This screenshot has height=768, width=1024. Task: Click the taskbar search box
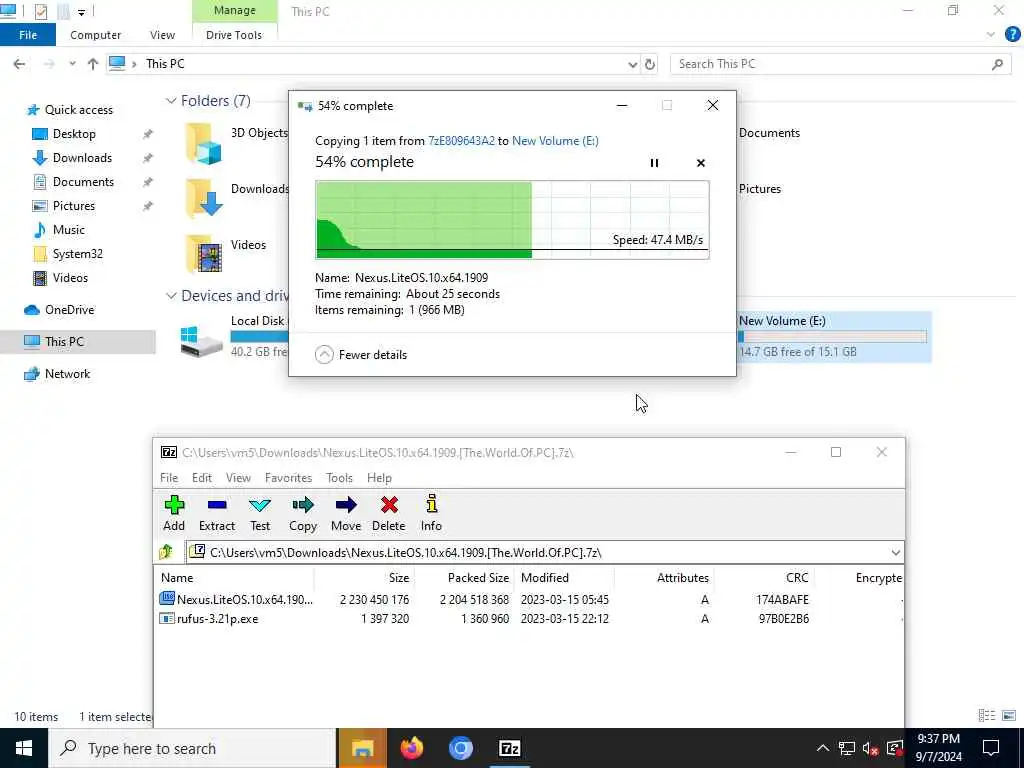(x=193, y=748)
